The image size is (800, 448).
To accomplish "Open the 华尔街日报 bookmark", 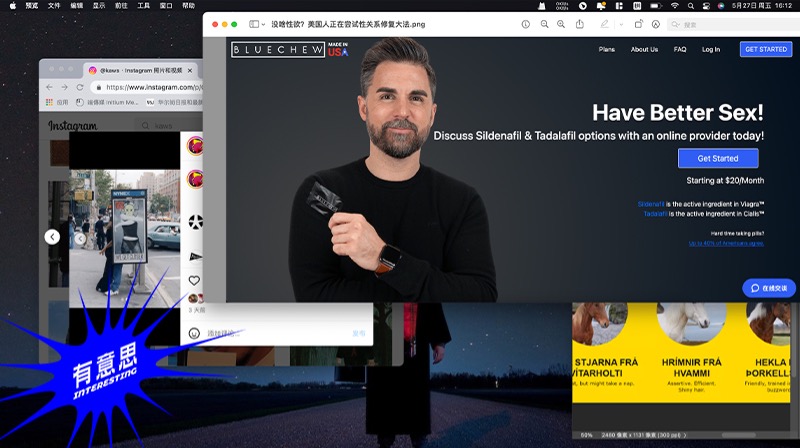I will click(174, 103).
